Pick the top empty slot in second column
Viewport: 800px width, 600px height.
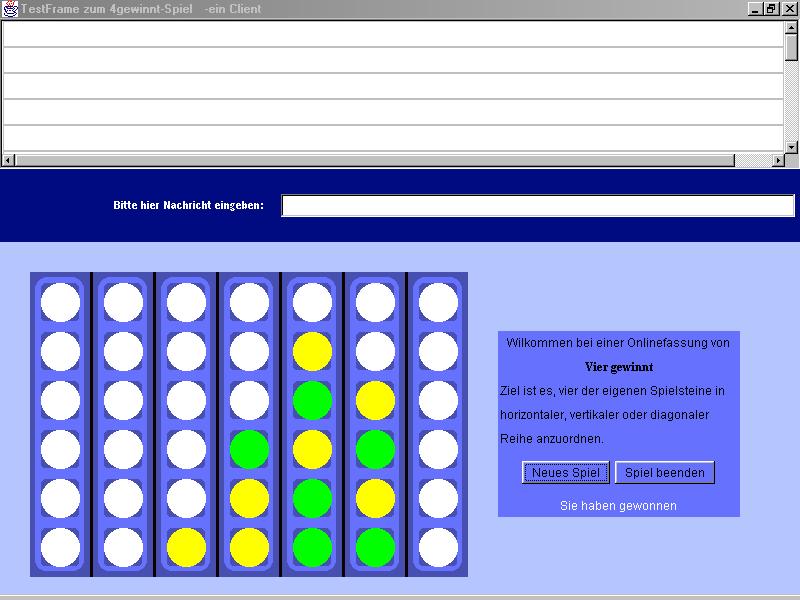tap(123, 302)
